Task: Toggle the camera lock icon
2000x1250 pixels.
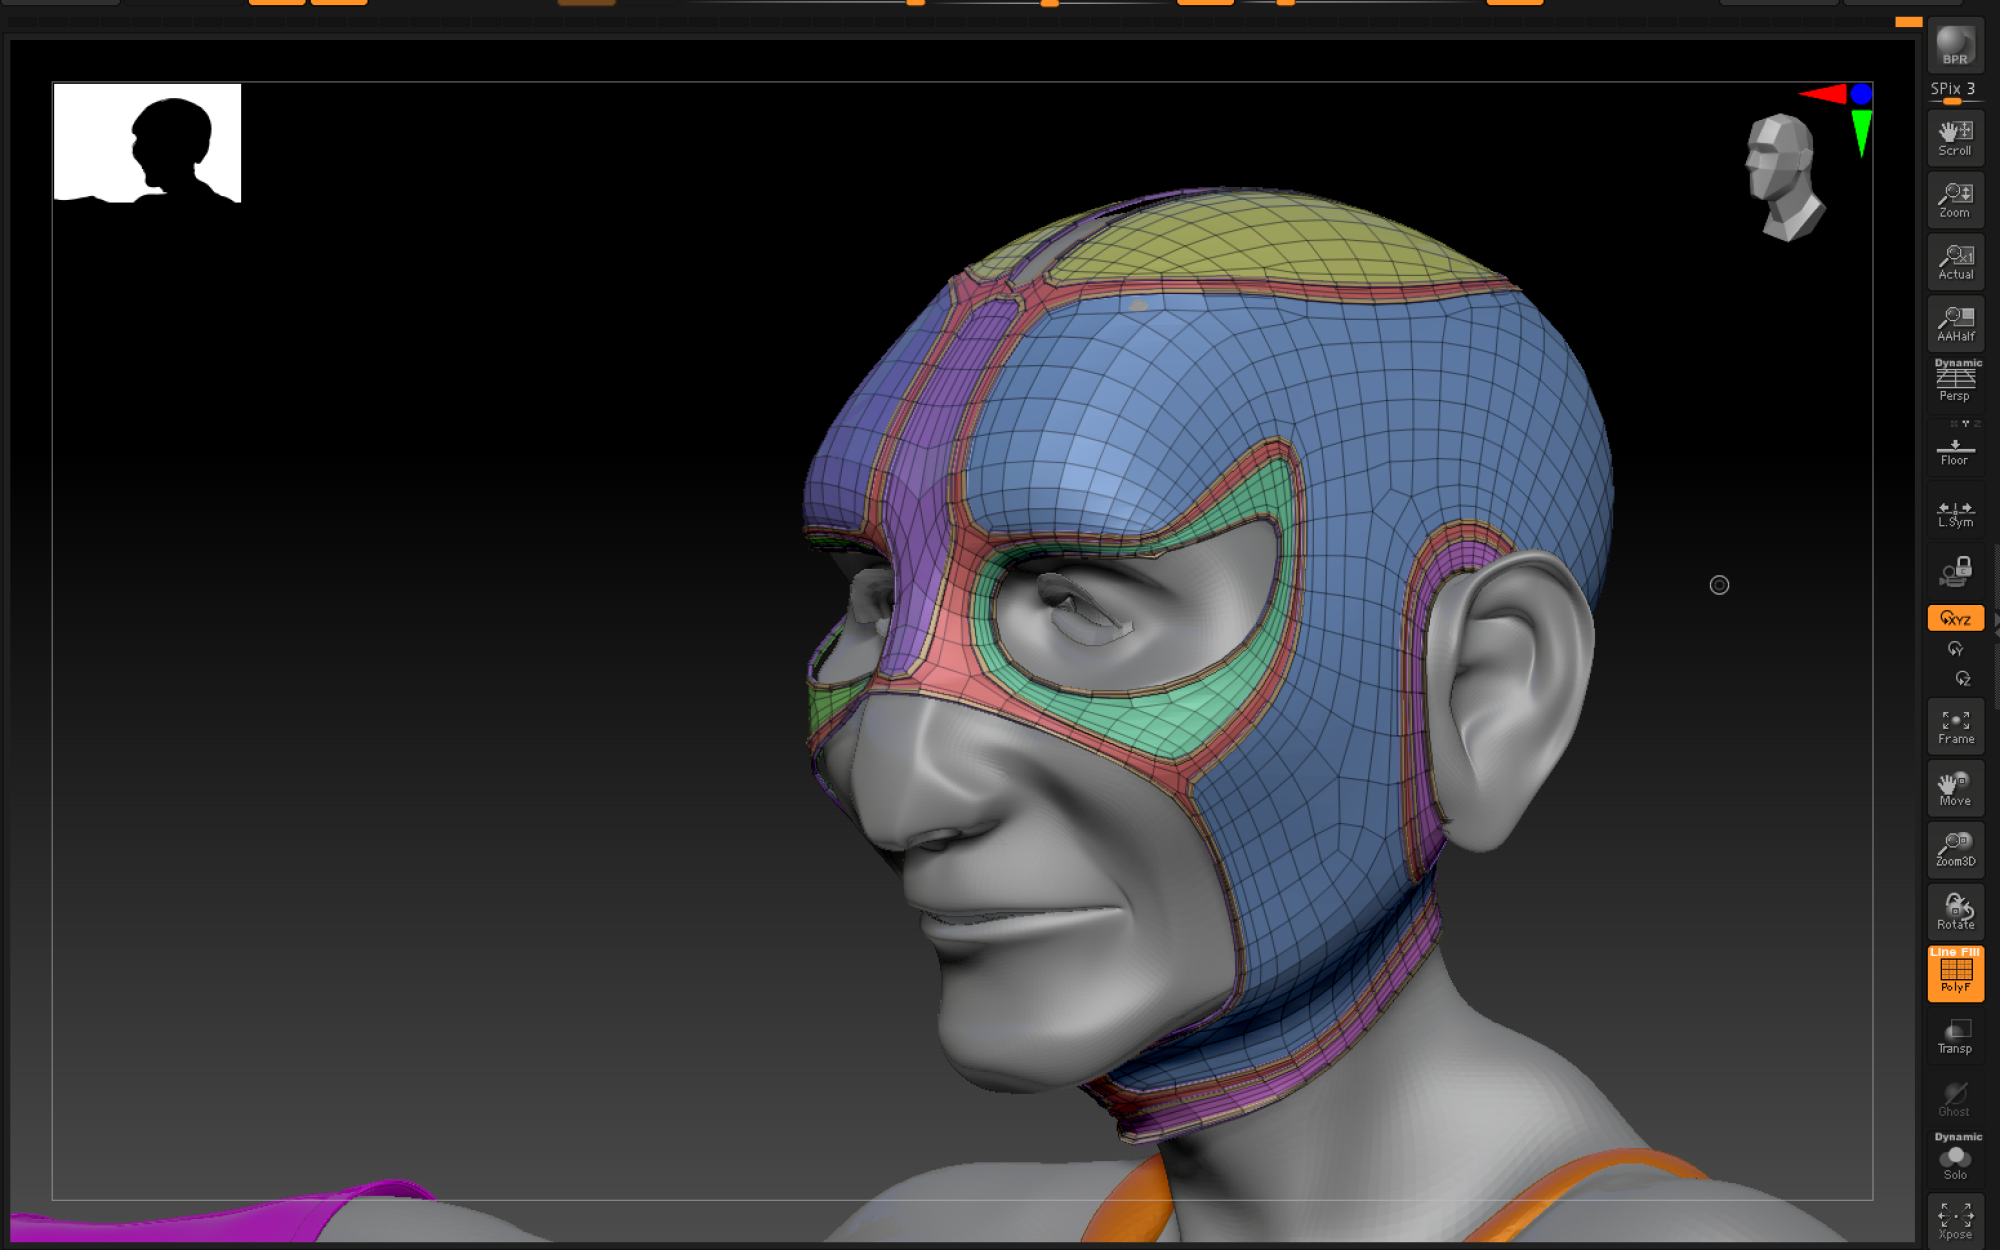Action: (1955, 572)
